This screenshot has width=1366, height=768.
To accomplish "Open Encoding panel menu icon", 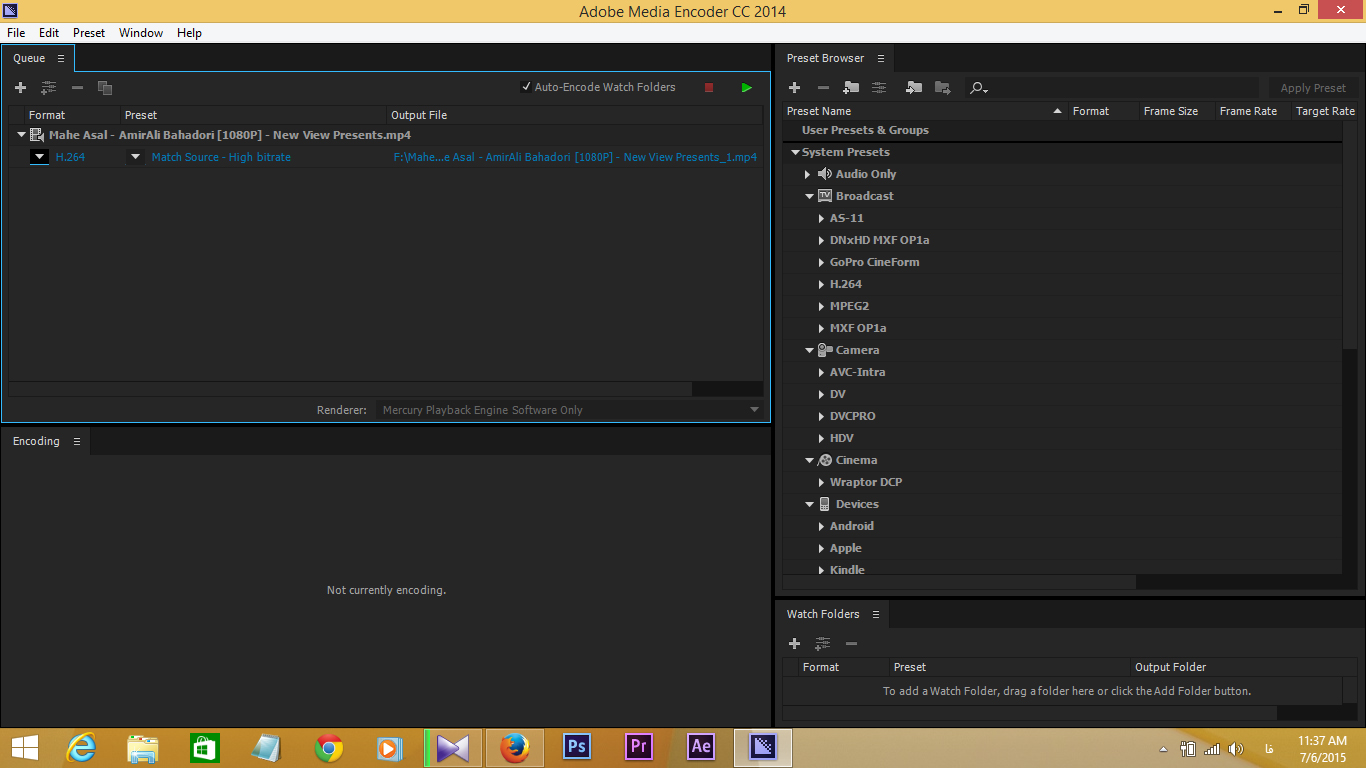I will coord(76,441).
